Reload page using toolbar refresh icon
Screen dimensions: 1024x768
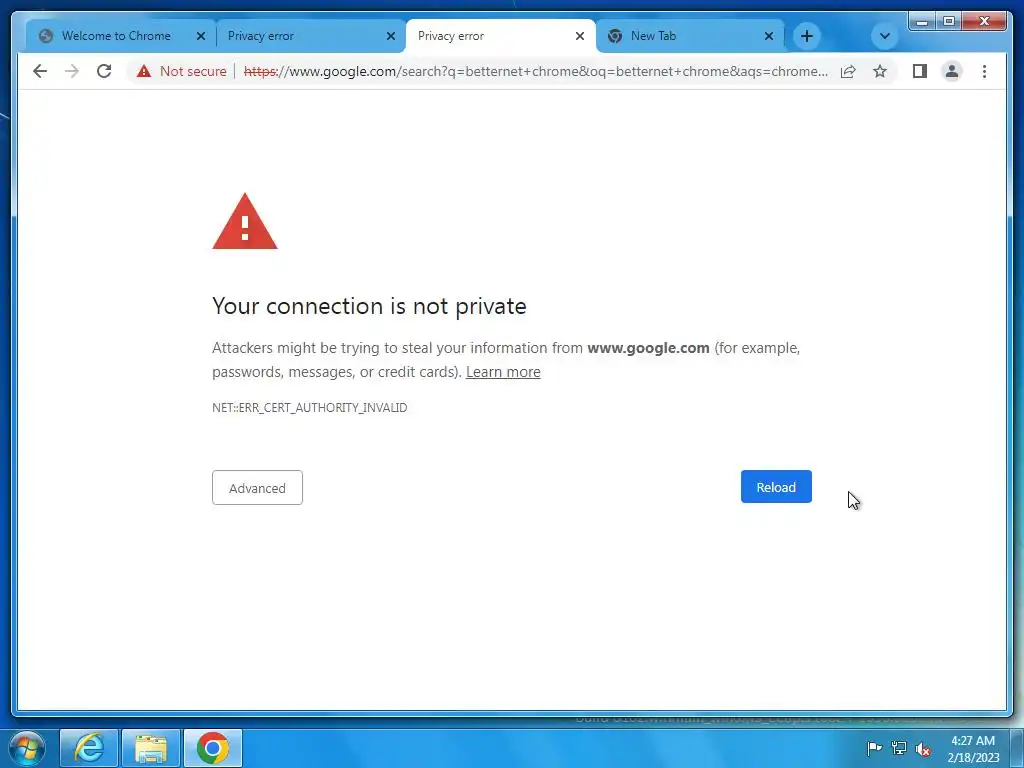[x=104, y=71]
